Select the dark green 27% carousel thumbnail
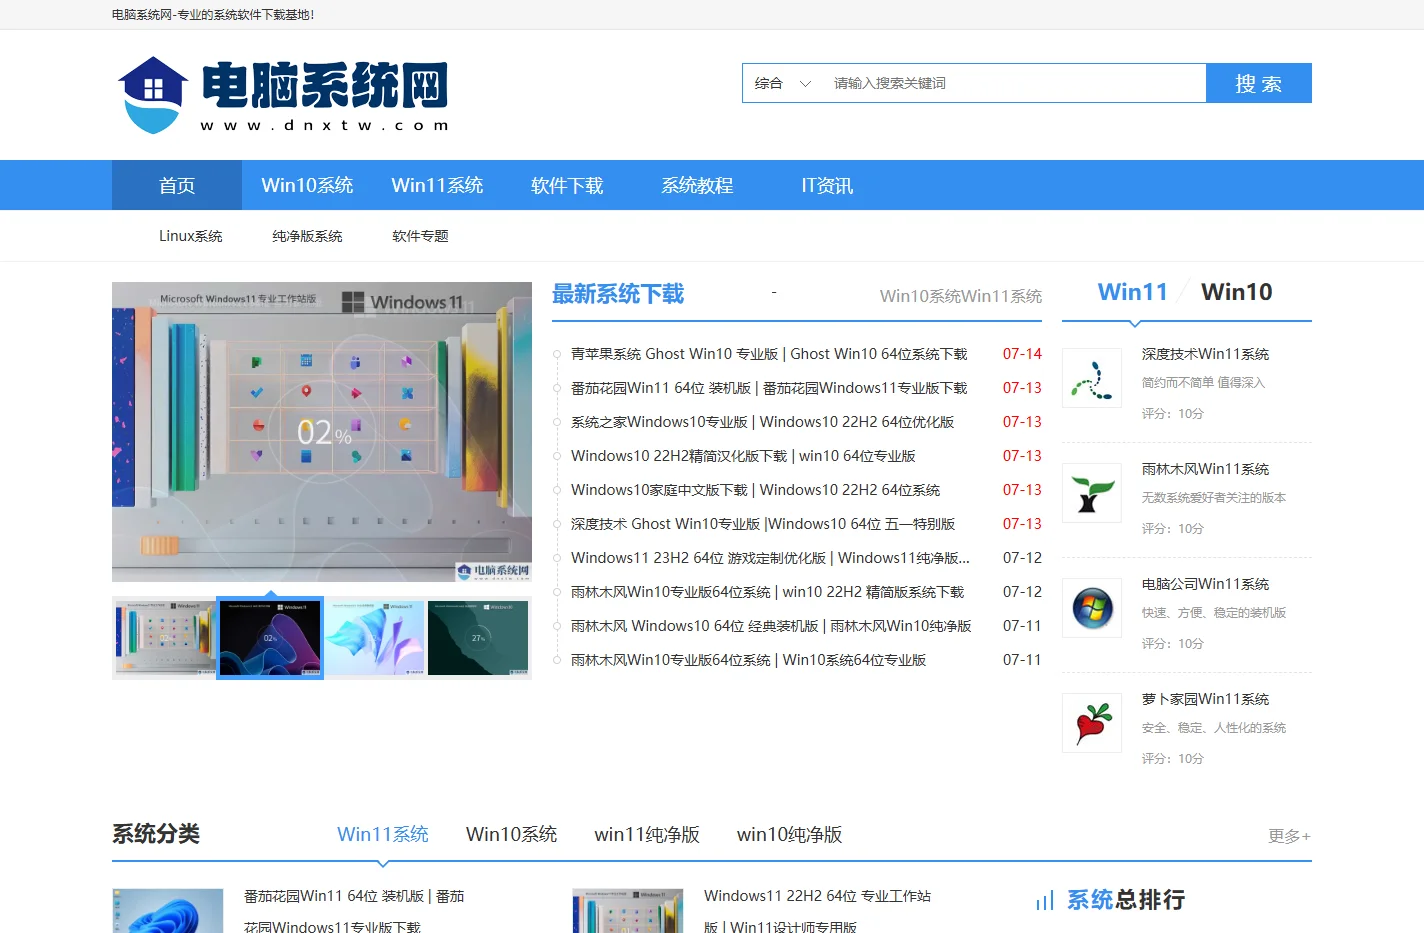The width and height of the screenshot is (1424, 933). click(479, 638)
